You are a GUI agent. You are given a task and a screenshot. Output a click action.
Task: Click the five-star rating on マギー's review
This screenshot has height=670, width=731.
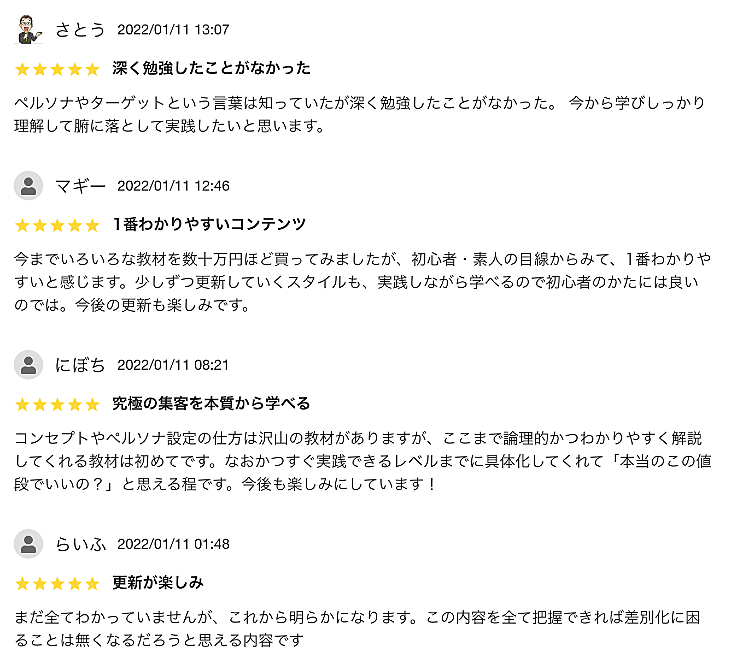pyautogui.click(x=57, y=225)
